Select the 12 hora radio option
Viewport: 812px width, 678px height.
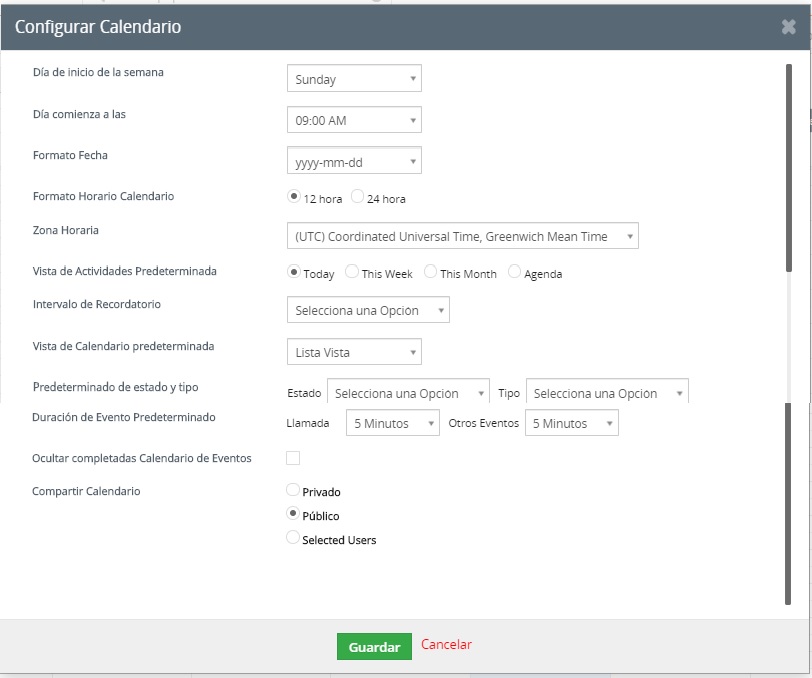pos(294,197)
